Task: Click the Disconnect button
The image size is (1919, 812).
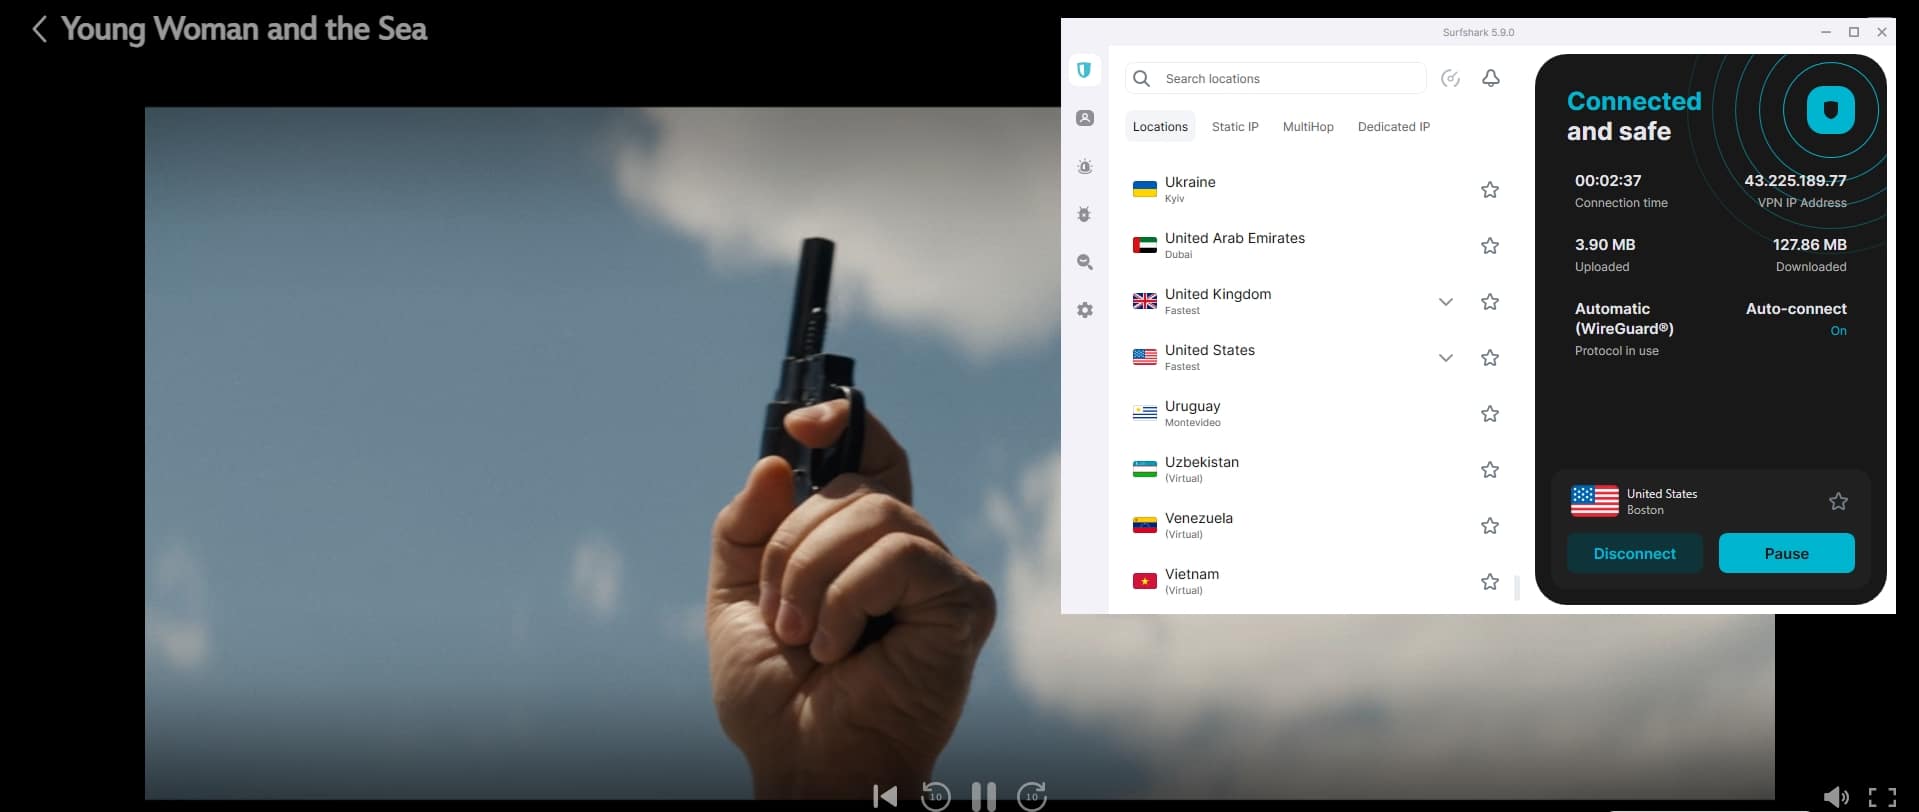Action: 1634,553
